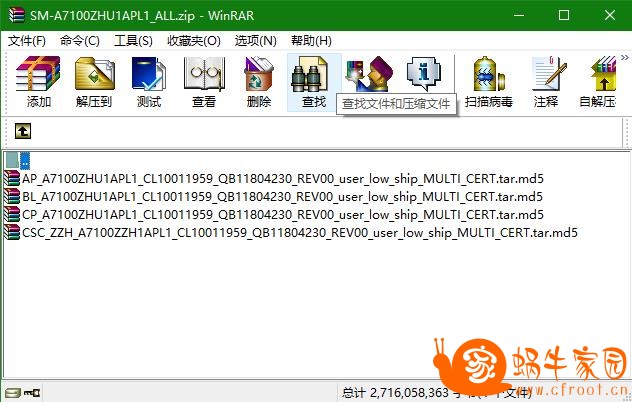The width and height of the screenshot is (632, 402).
Task: Open the Options (选项) menu
Action: pos(256,41)
